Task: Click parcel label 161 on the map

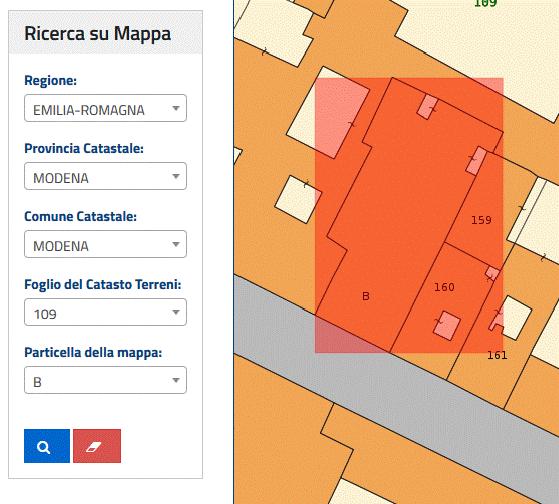Action: (497, 355)
